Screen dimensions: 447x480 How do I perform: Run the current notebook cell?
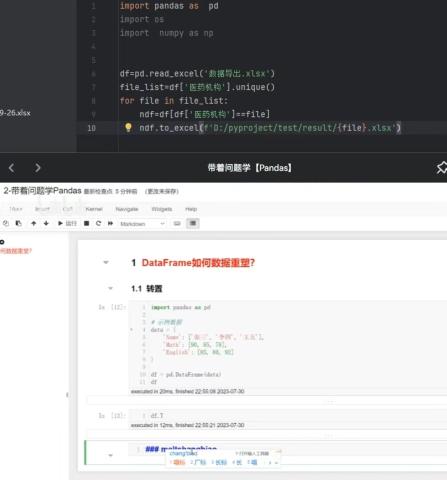point(67,223)
